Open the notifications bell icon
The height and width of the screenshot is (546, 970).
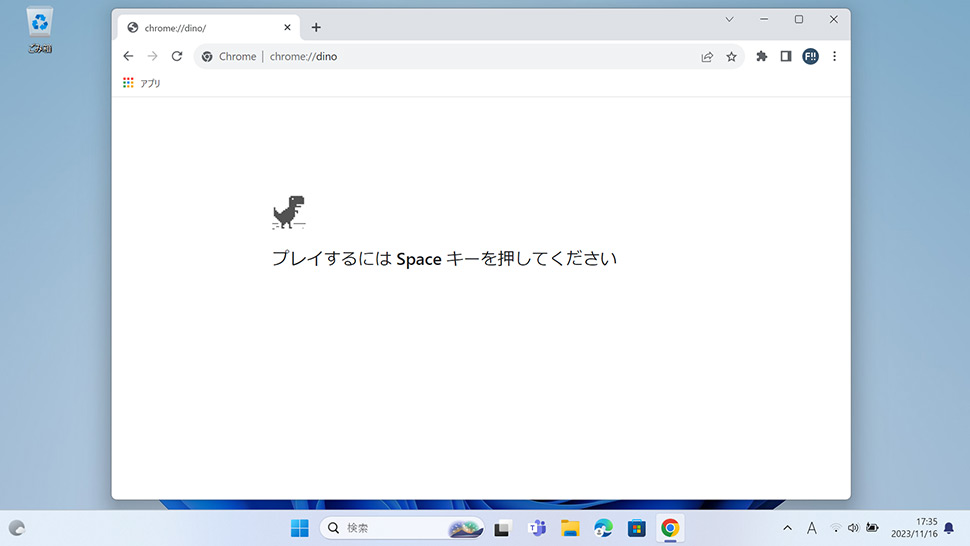click(x=949, y=528)
